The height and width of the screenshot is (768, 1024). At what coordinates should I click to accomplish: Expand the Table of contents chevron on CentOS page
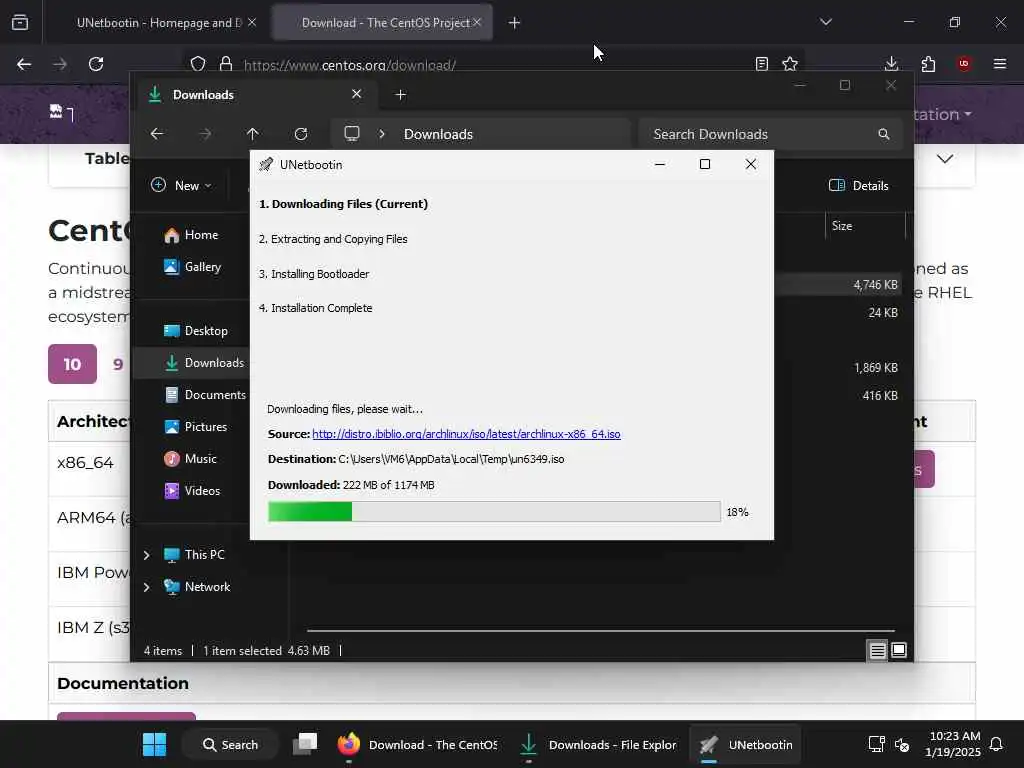tap(945, 159)
